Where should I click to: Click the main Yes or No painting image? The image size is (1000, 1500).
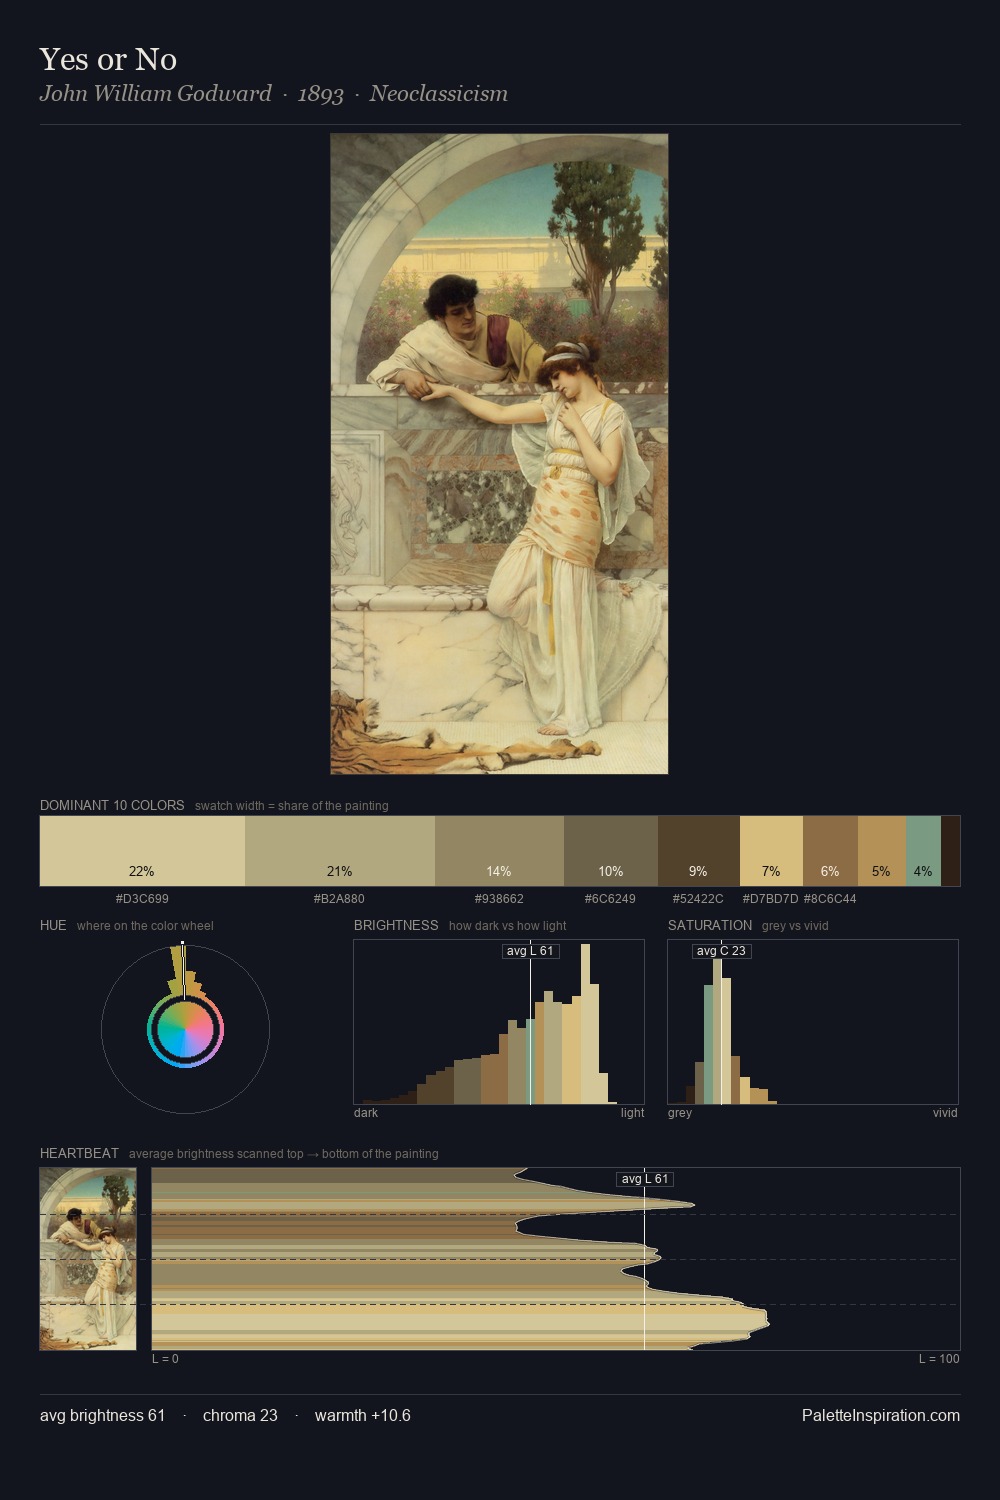499,454
